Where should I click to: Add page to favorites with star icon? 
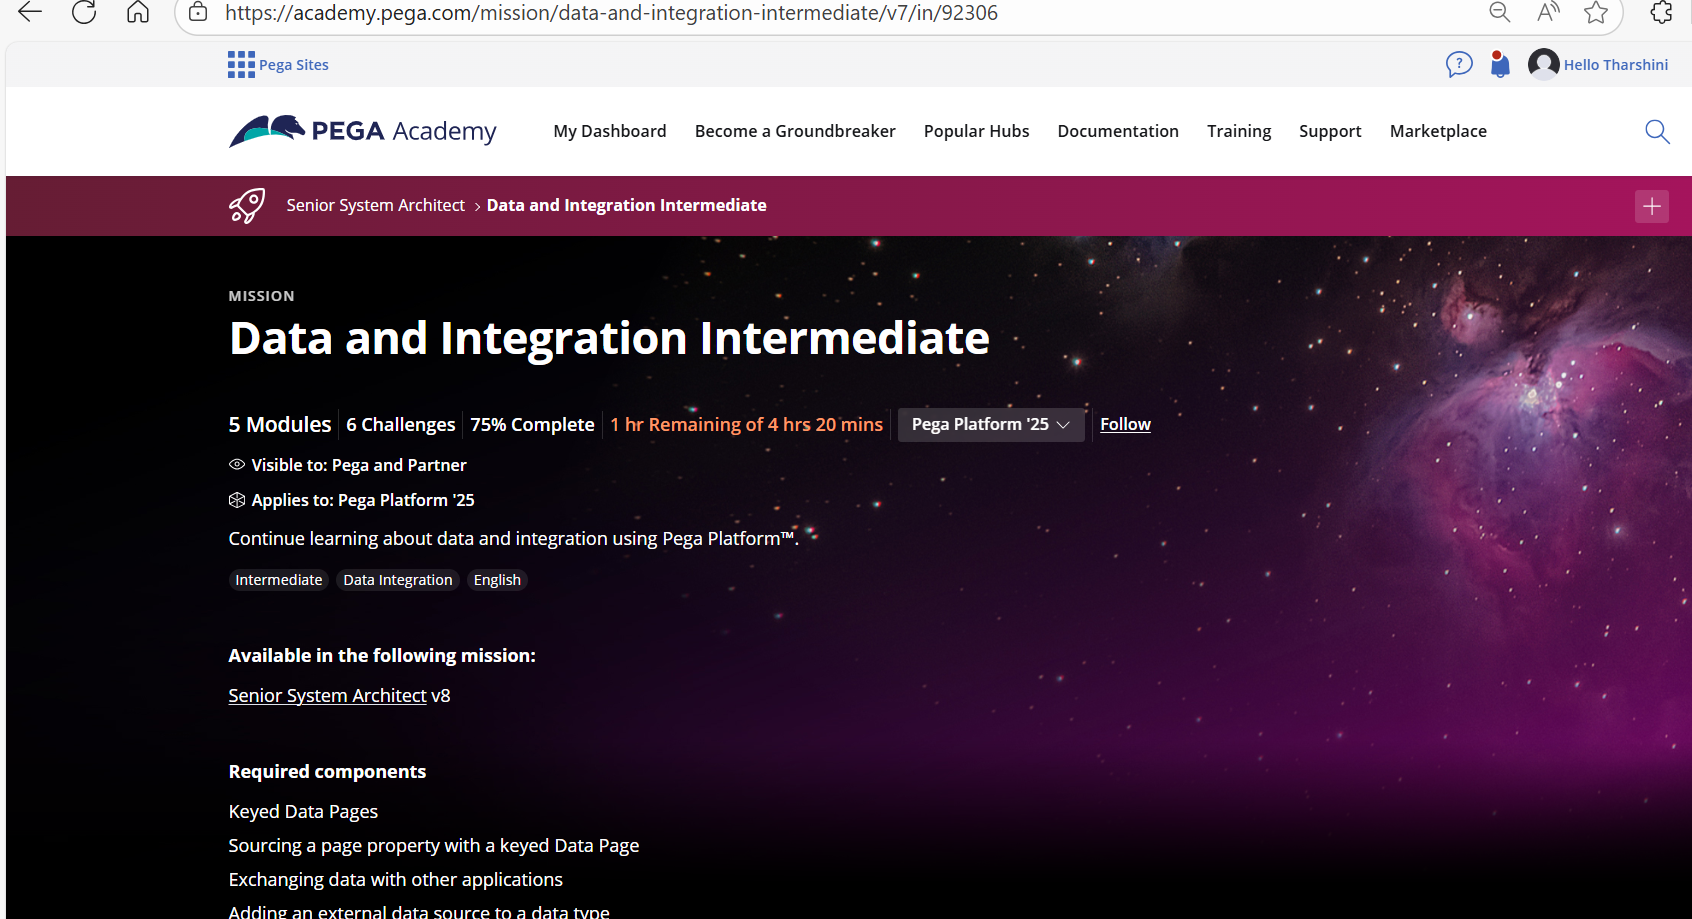(x=1596, y=13)
